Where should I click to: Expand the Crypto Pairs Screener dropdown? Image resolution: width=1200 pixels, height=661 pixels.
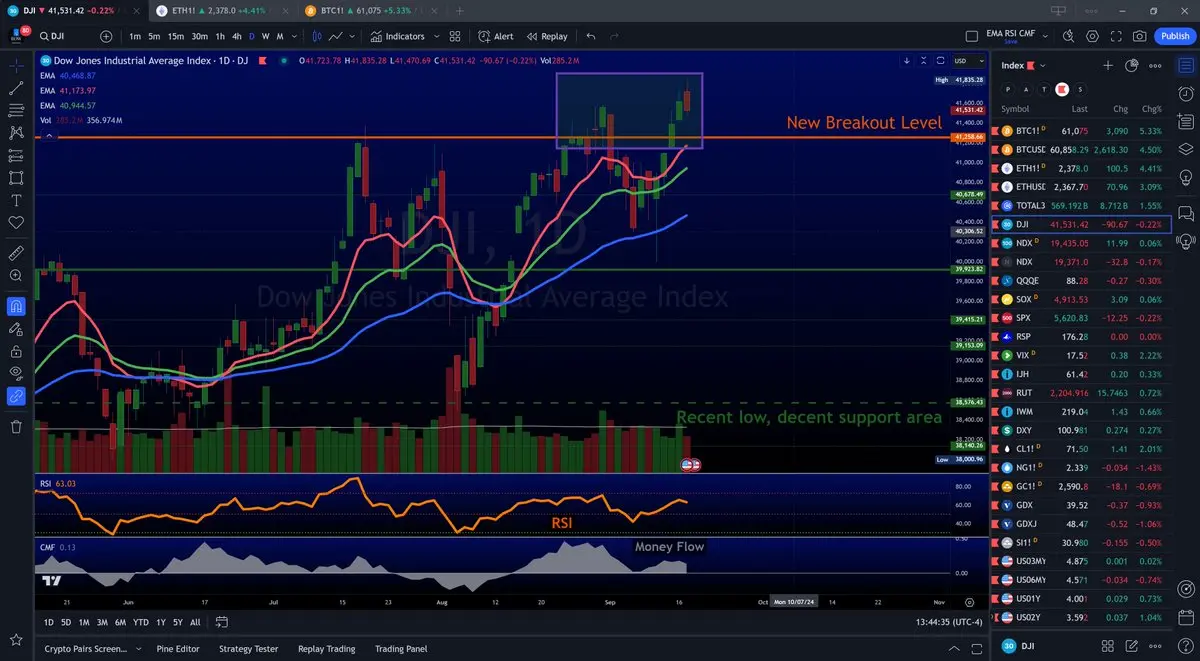(138, 649)
